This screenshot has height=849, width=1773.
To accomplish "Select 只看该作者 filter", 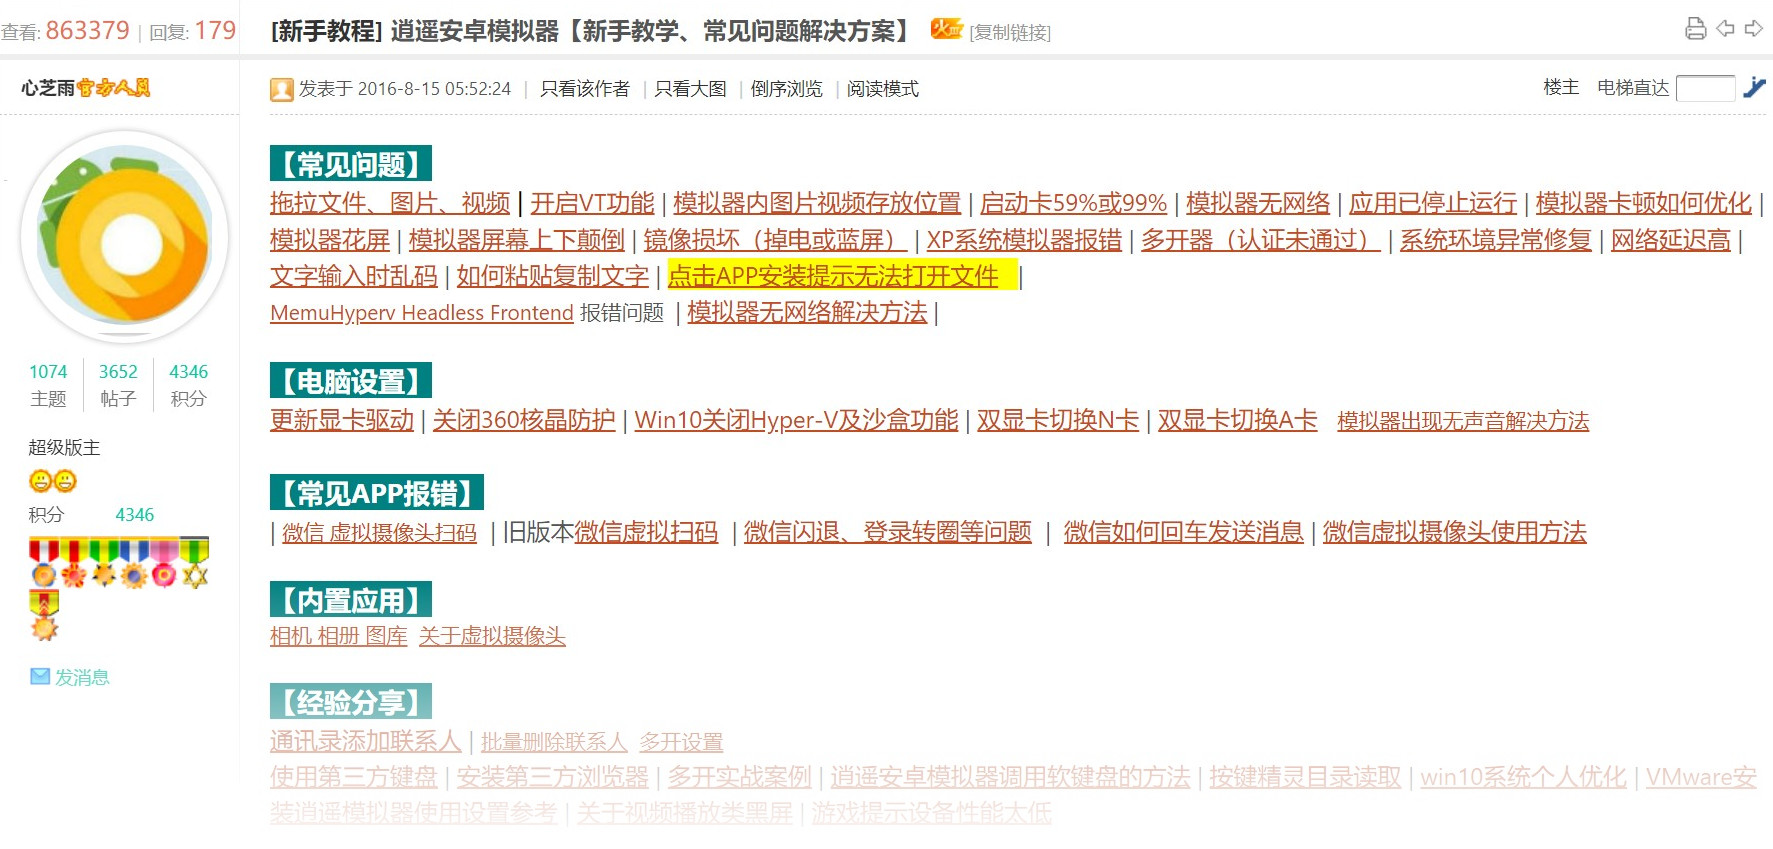I will click(585, 89).
